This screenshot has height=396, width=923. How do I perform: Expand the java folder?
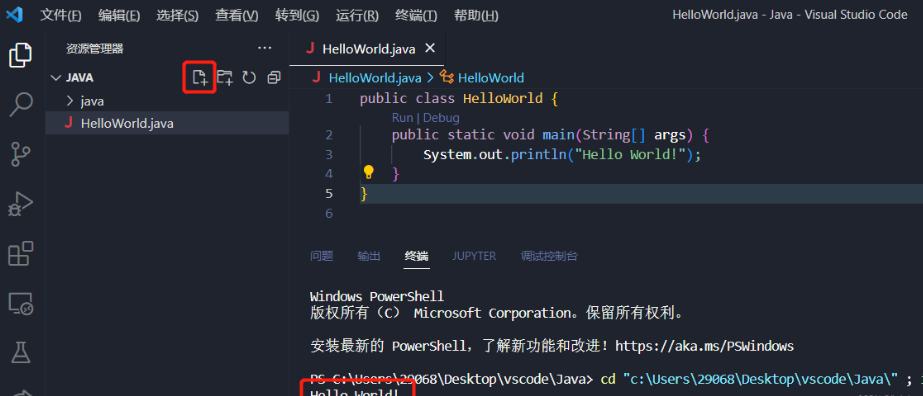pos(70,101)
